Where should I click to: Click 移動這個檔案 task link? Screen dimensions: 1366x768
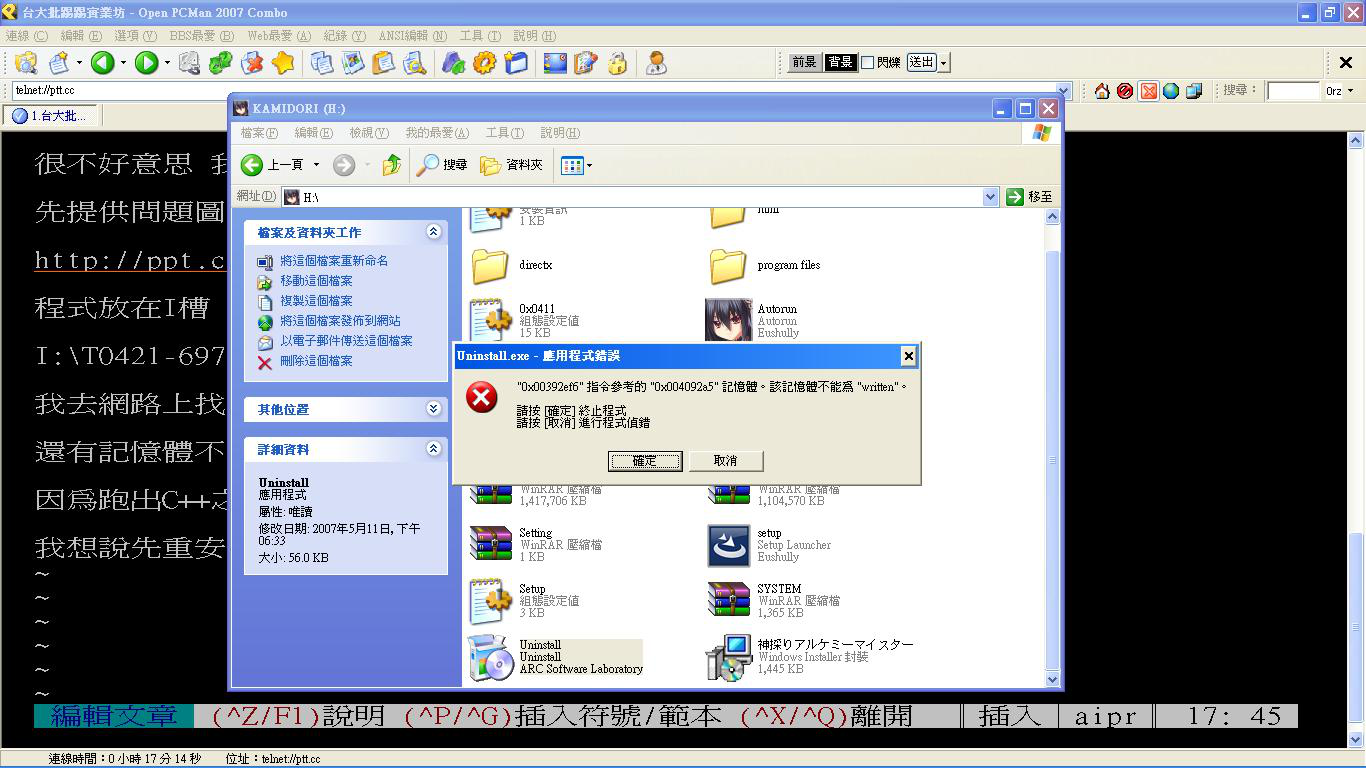pyautogui.click(x=316, y=281)
